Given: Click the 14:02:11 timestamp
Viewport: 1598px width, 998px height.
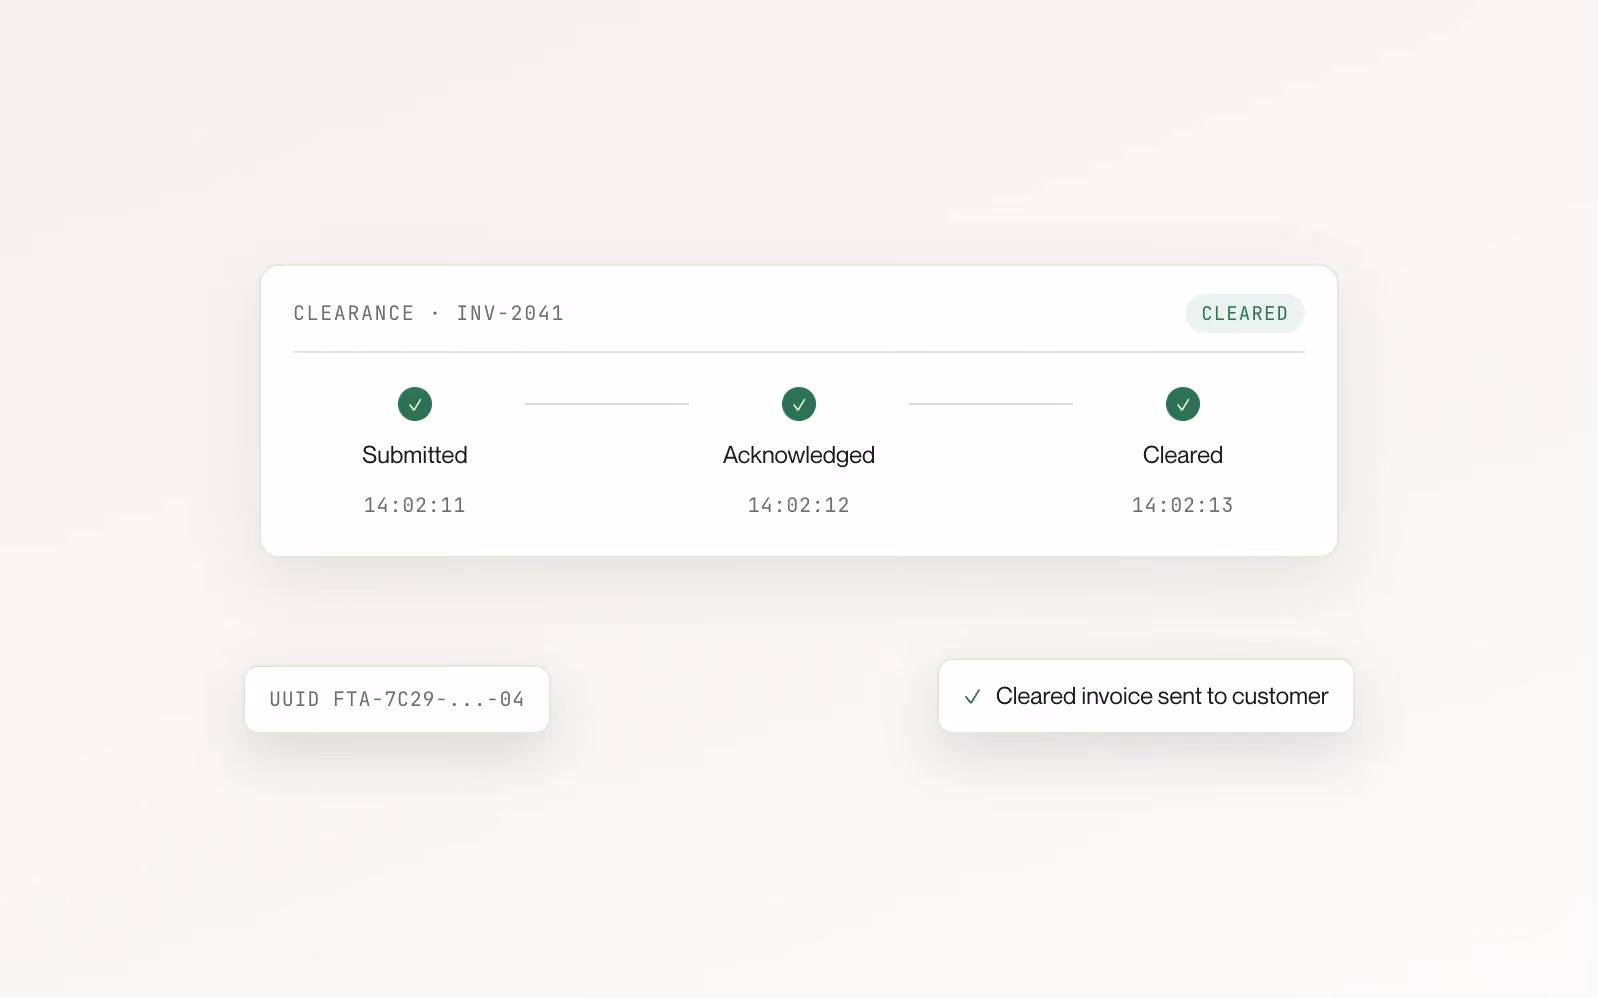Looking at the screenshot, I should [415, 505].
